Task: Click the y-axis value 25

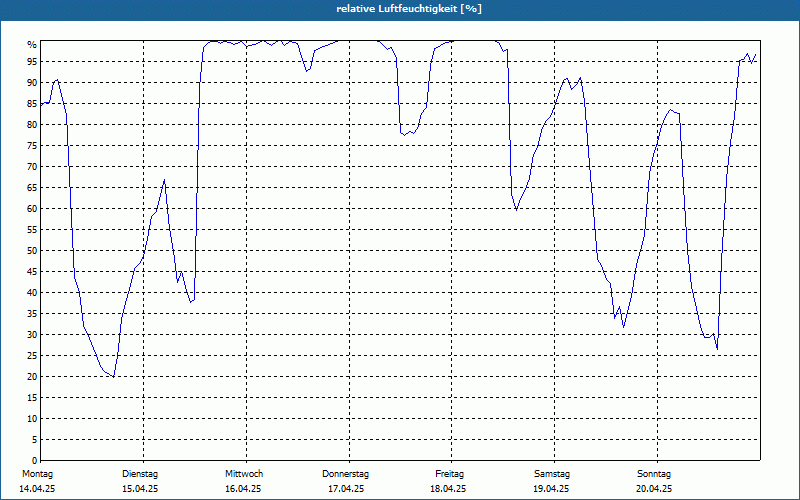Action: [32, 356]
